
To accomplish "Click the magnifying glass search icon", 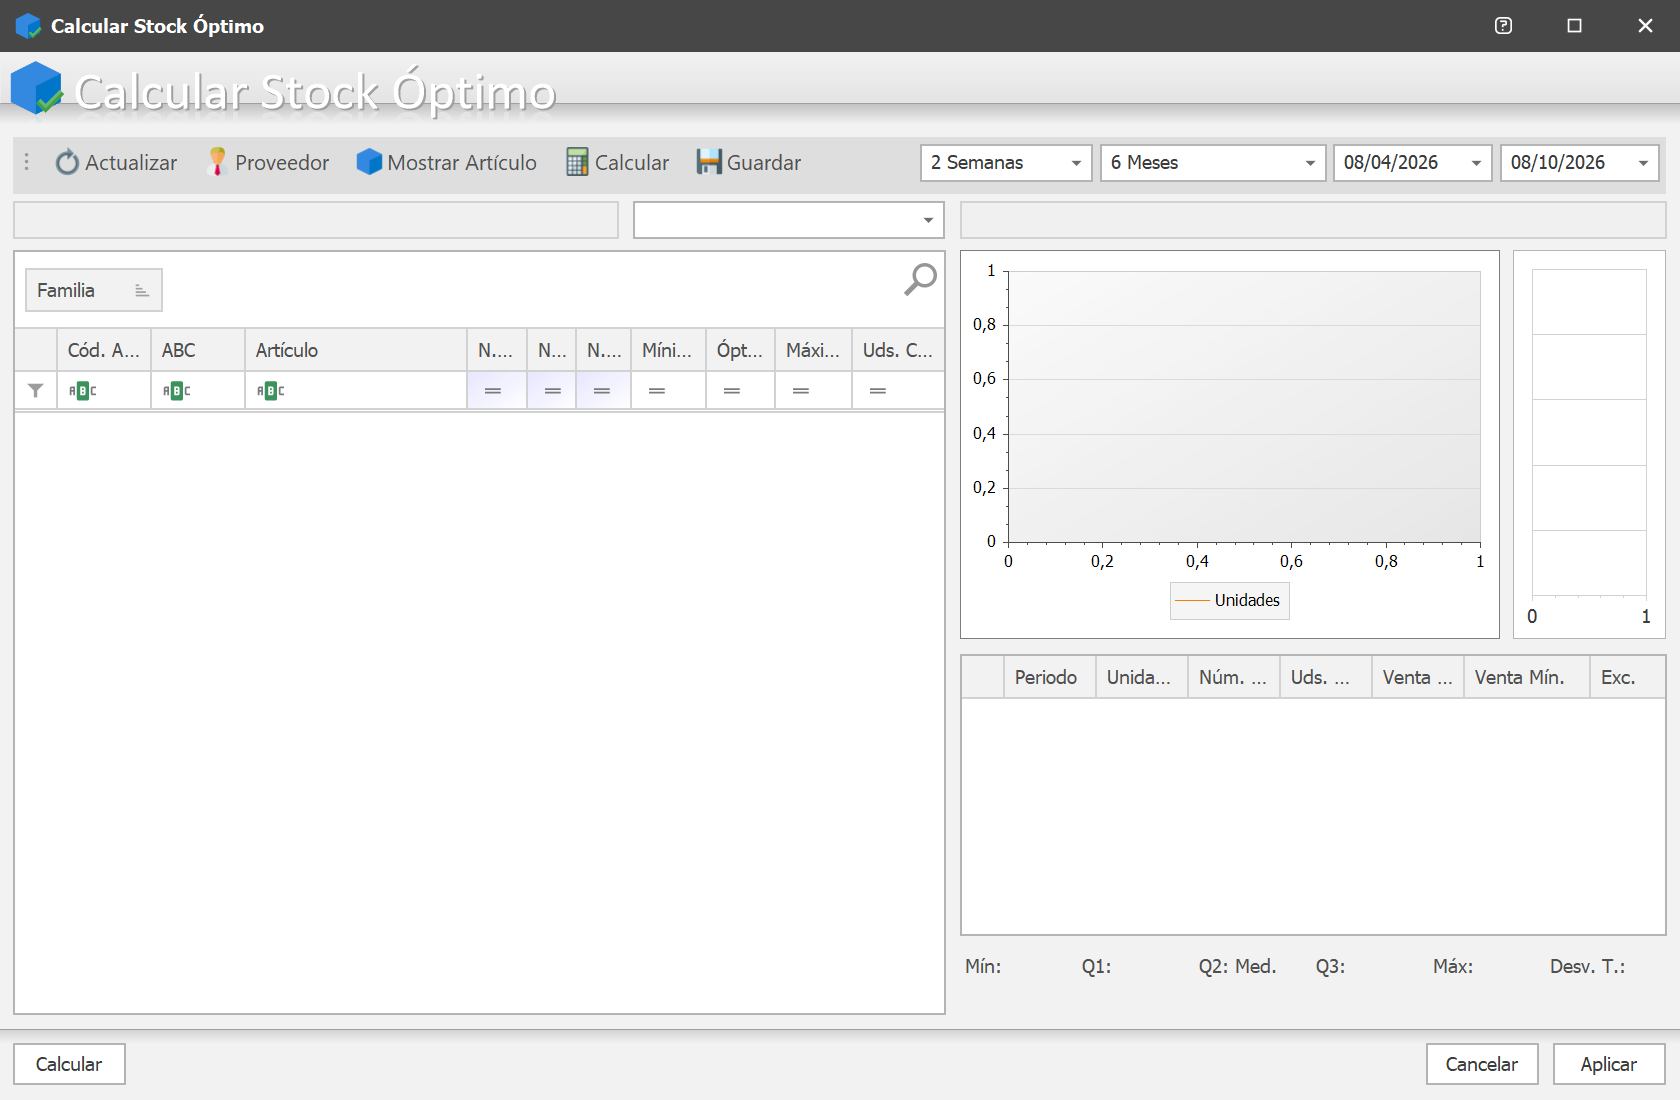I will pyautogui.click(x=920, y=279).
